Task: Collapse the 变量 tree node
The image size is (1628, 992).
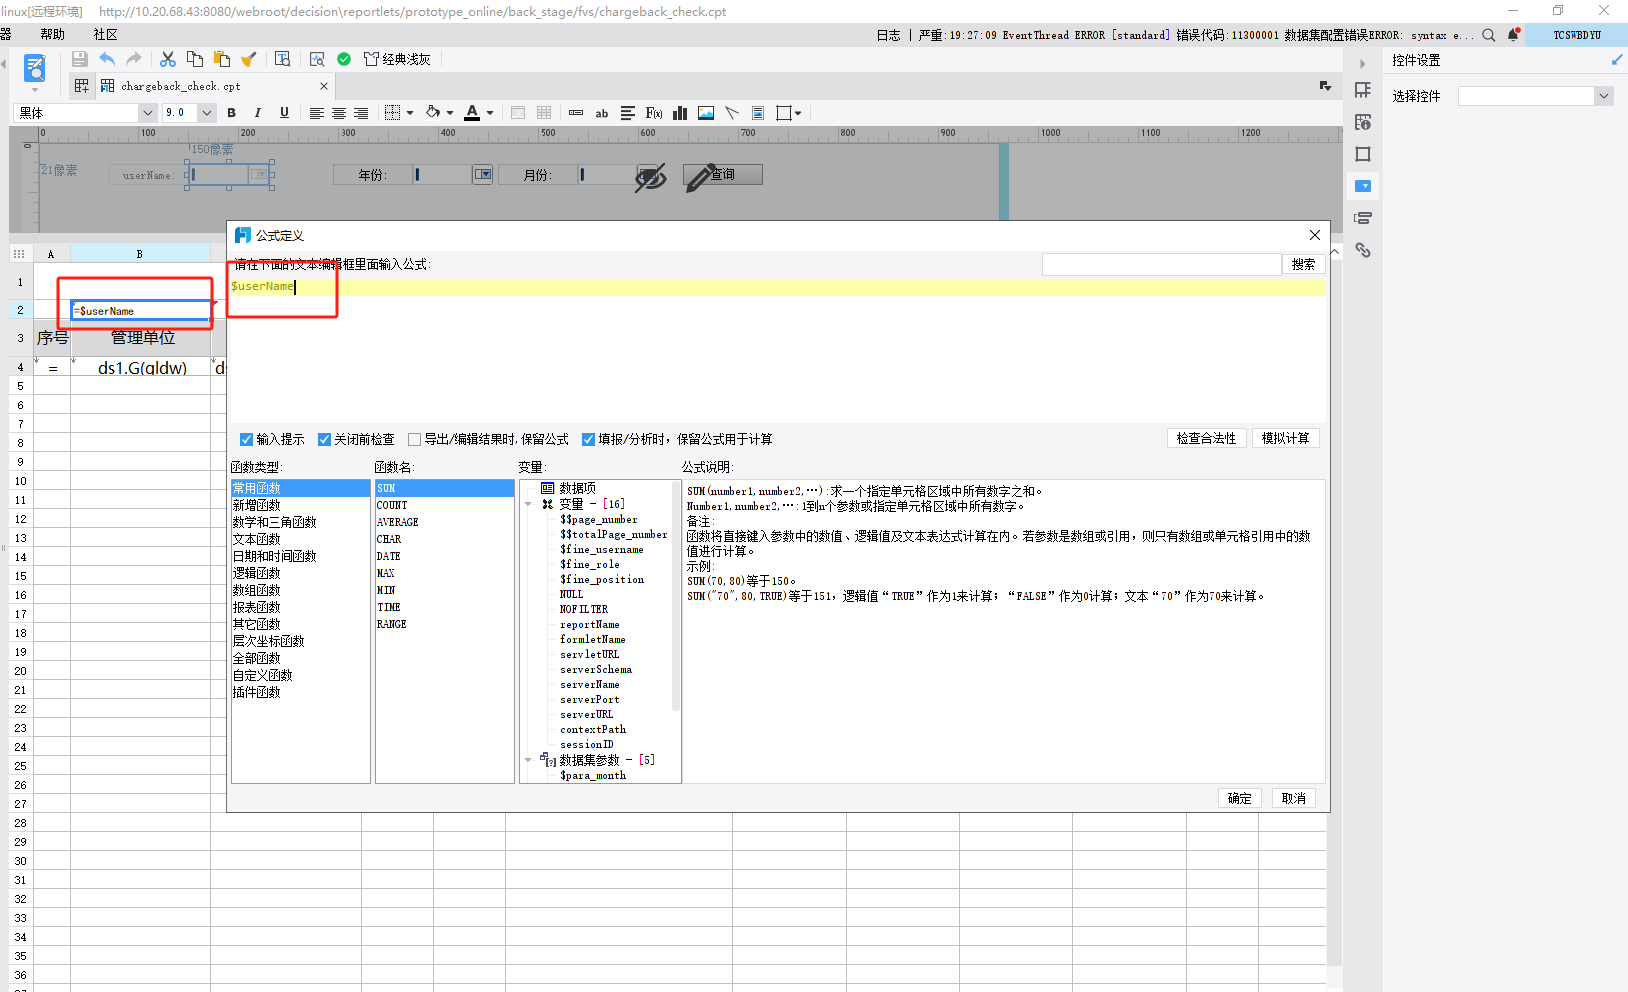Action: click(x=529, y=504)
